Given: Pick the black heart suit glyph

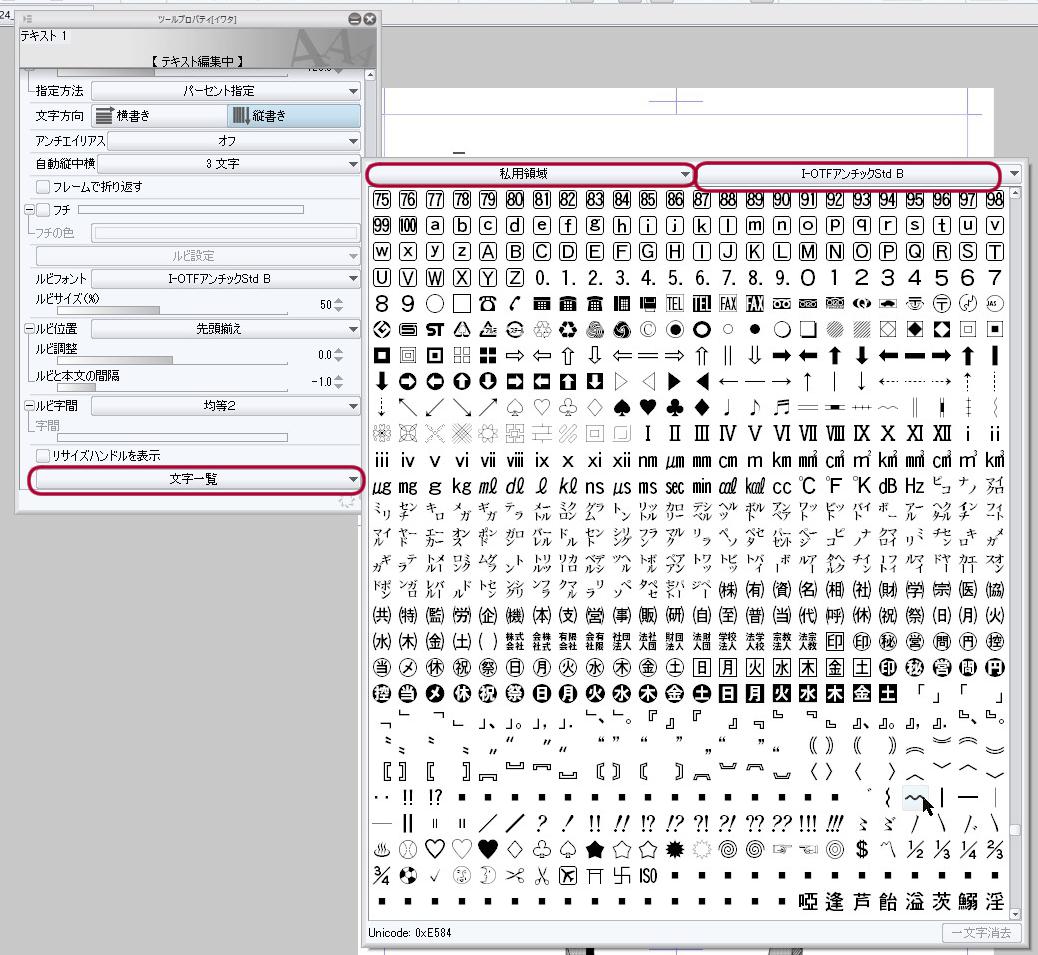Looking at the screenshot, I should coord(648,408).
